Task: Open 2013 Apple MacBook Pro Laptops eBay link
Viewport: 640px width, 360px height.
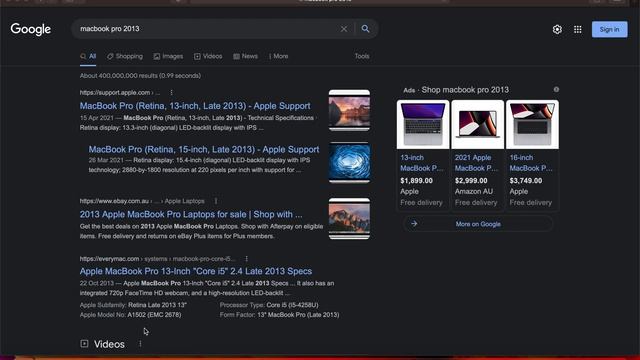Action: click(191, 214)
